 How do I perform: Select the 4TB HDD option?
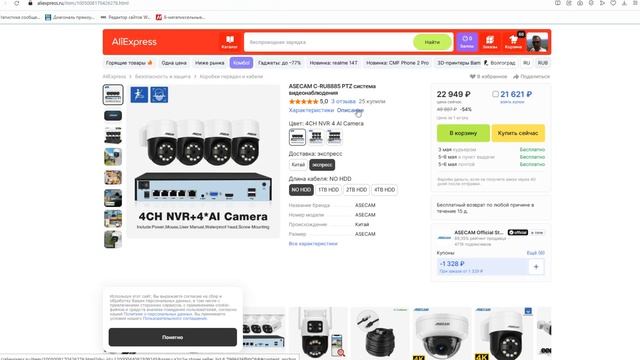point(384,190)
